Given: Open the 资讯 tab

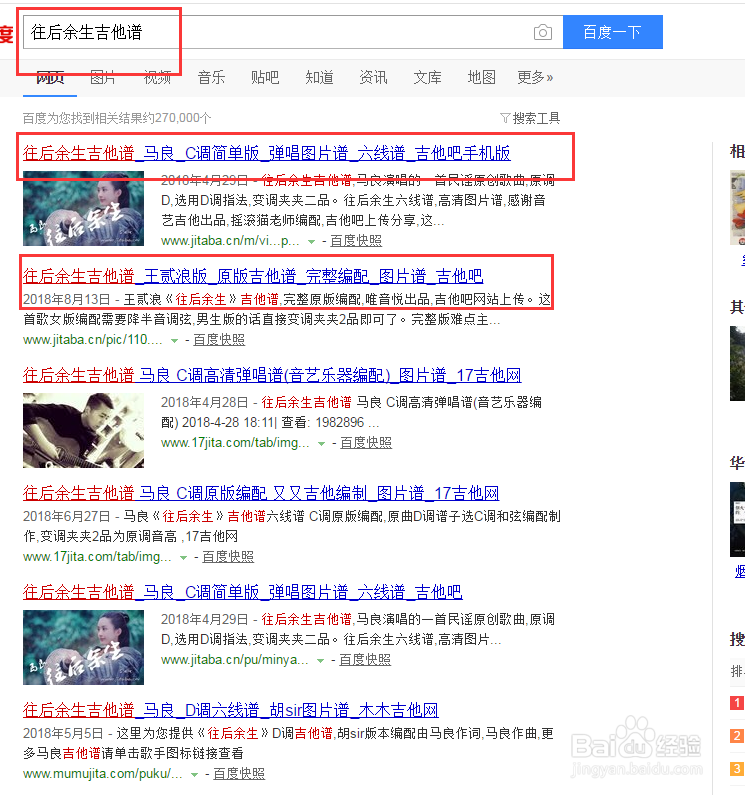Looking at the screenshot, I should pos(373,77).
